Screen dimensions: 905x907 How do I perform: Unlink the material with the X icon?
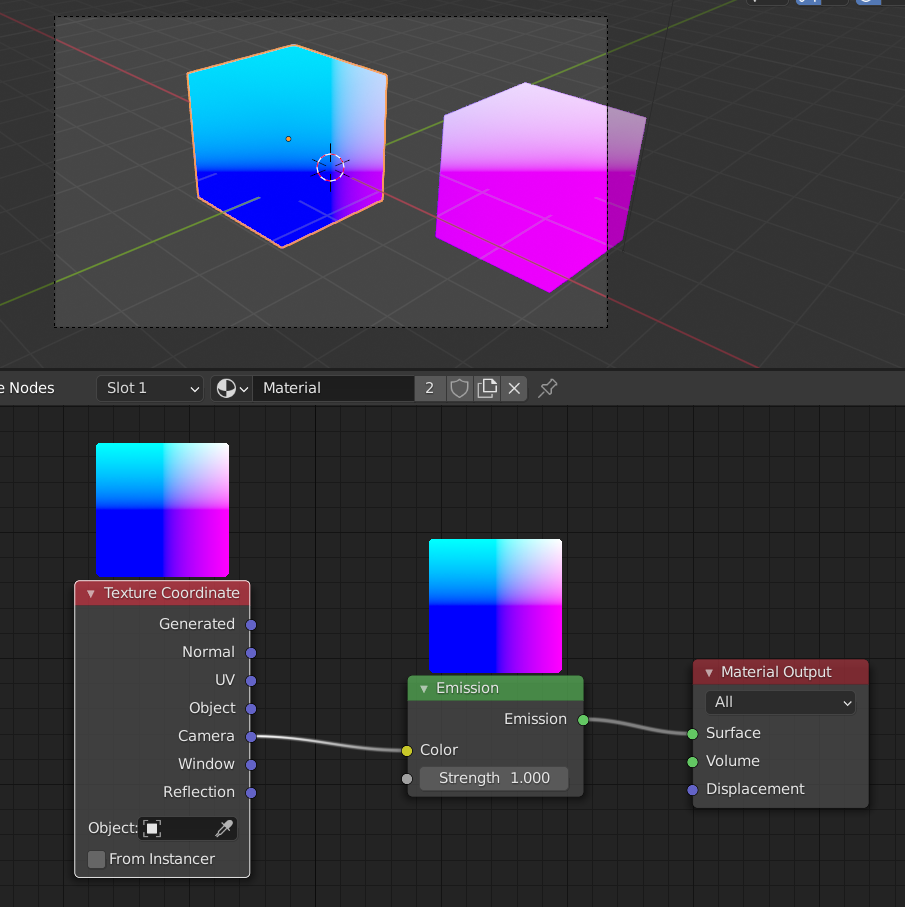click(514, 388)
